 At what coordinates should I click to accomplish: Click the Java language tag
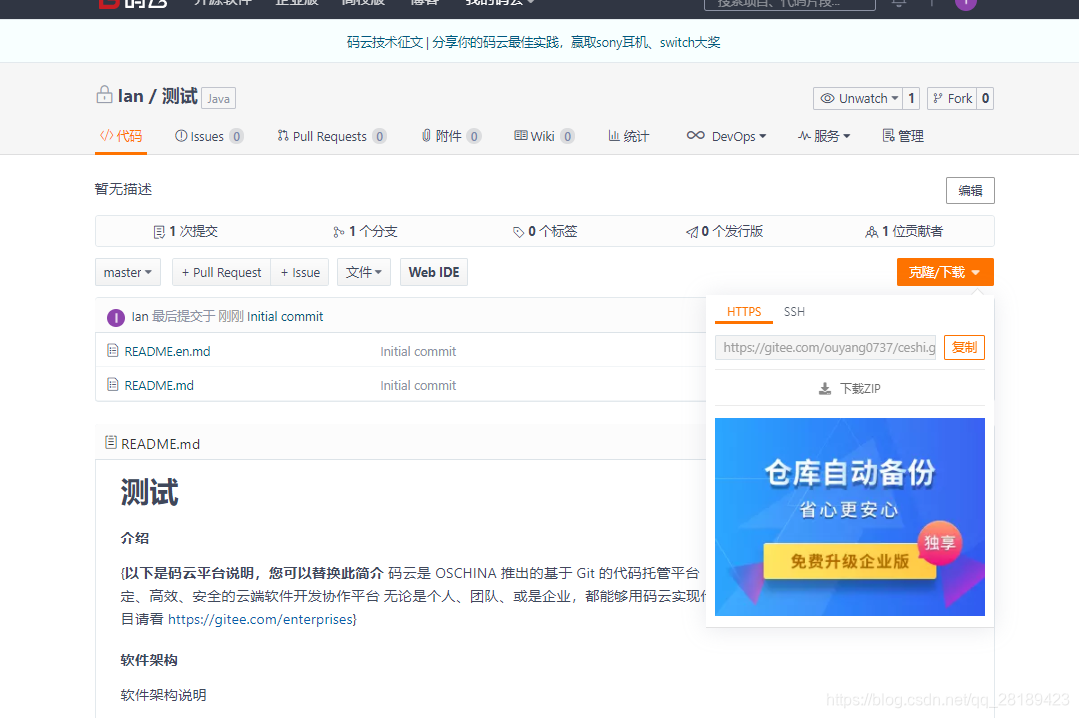218,98
